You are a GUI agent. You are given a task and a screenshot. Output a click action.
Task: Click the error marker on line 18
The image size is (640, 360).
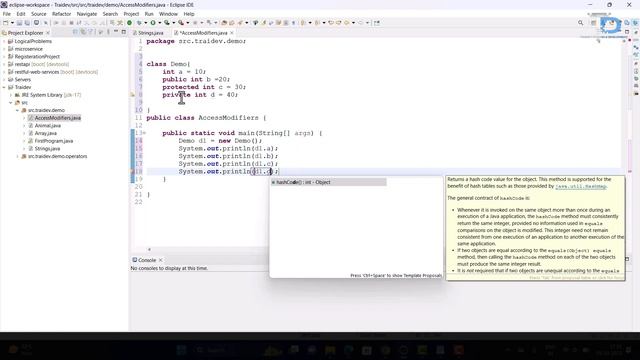132,171
